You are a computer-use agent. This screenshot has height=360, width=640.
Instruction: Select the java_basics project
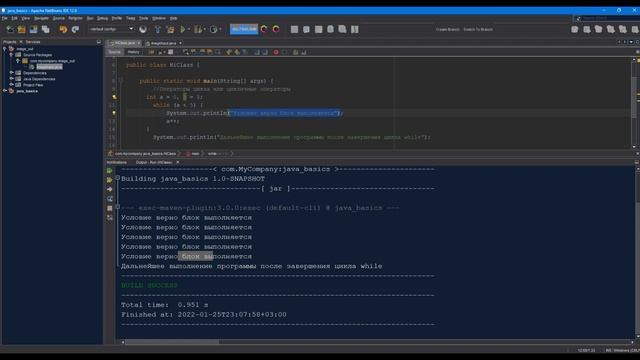27,91
